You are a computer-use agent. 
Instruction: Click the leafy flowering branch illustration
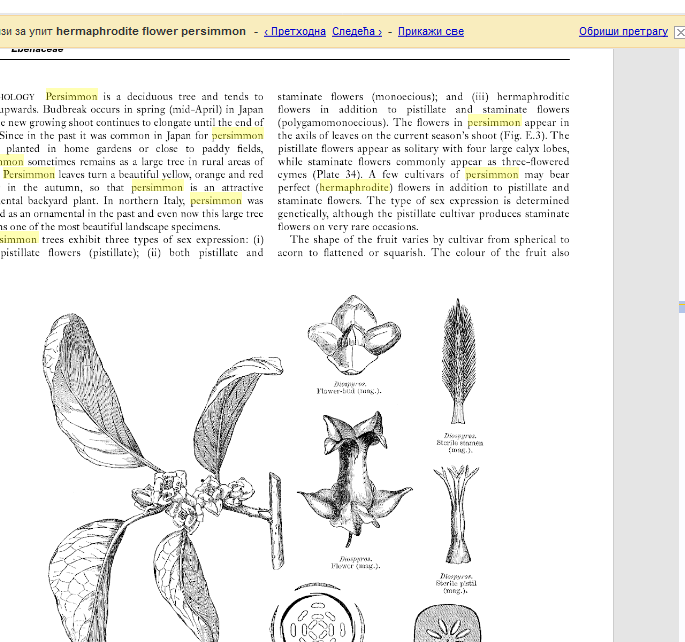click(164, 478)
